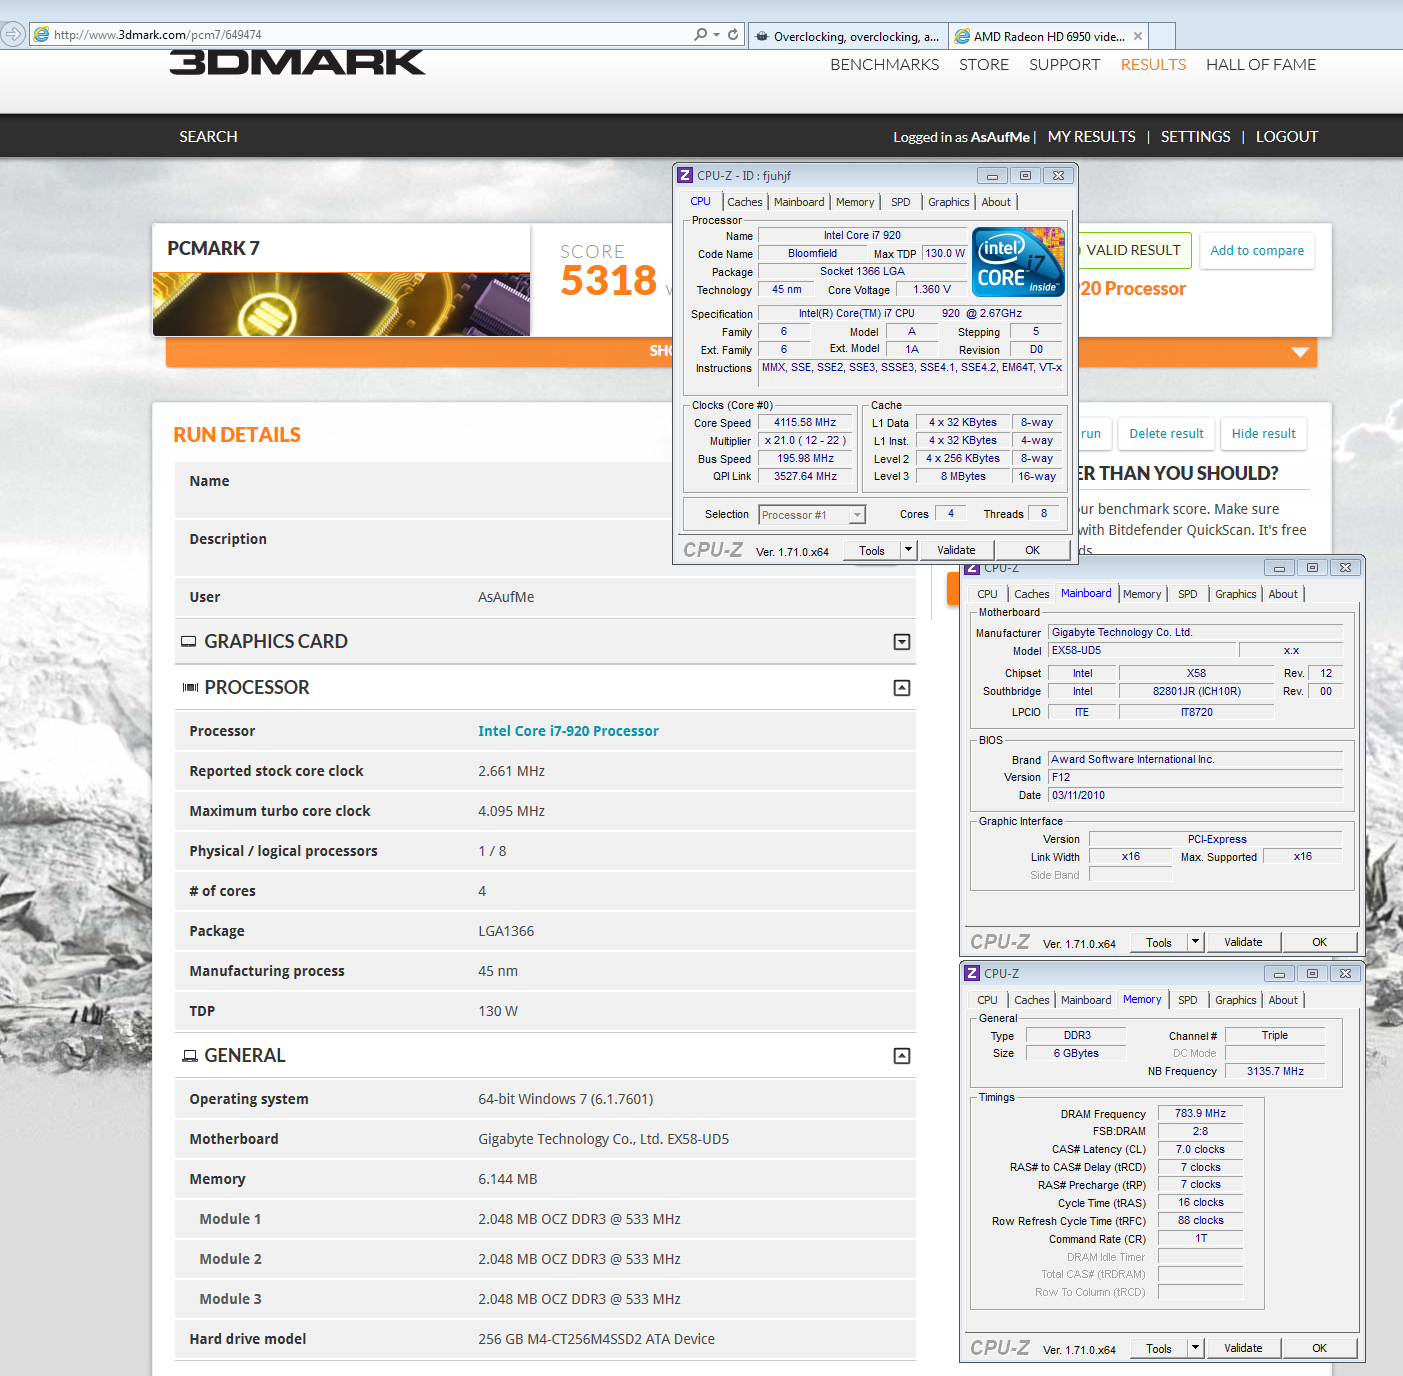
Task: Refresh the page with the reload icon
Action: 733,34
